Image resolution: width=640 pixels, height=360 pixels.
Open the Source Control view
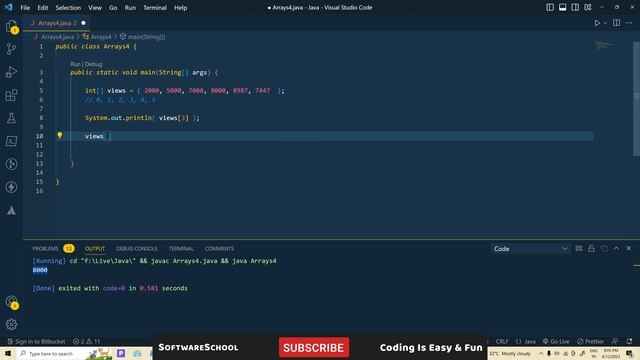click(x=11, y=49)
